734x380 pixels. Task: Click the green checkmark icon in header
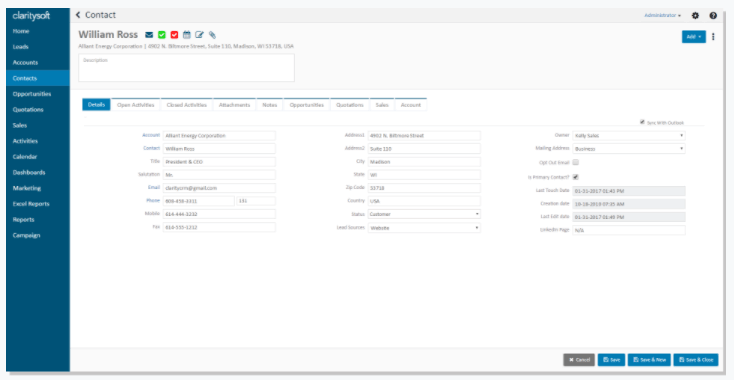click(162, 35)
